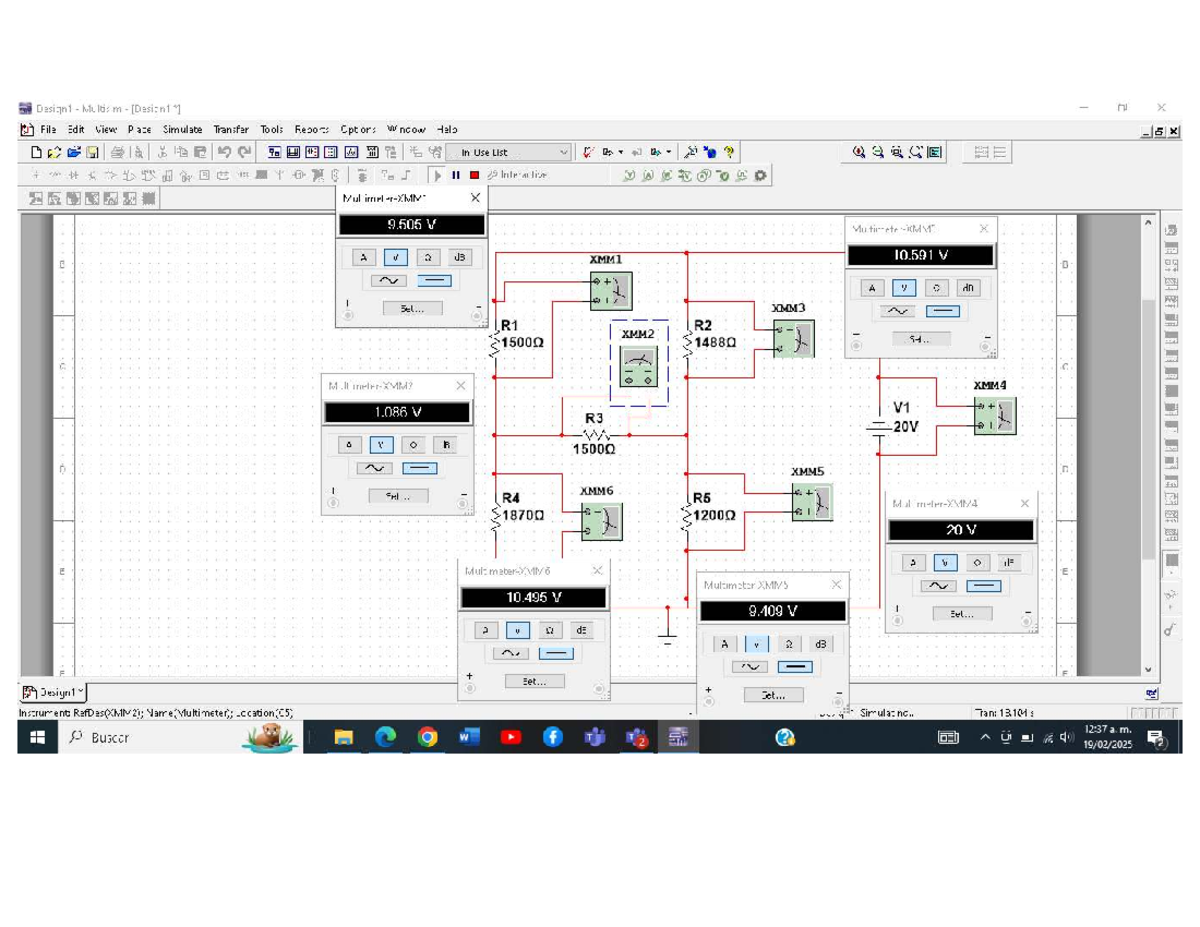Viewport: 1200px width, 927px height.
Task: Select AC signal mode on Multimeter-XMM1
Action: 389,281
